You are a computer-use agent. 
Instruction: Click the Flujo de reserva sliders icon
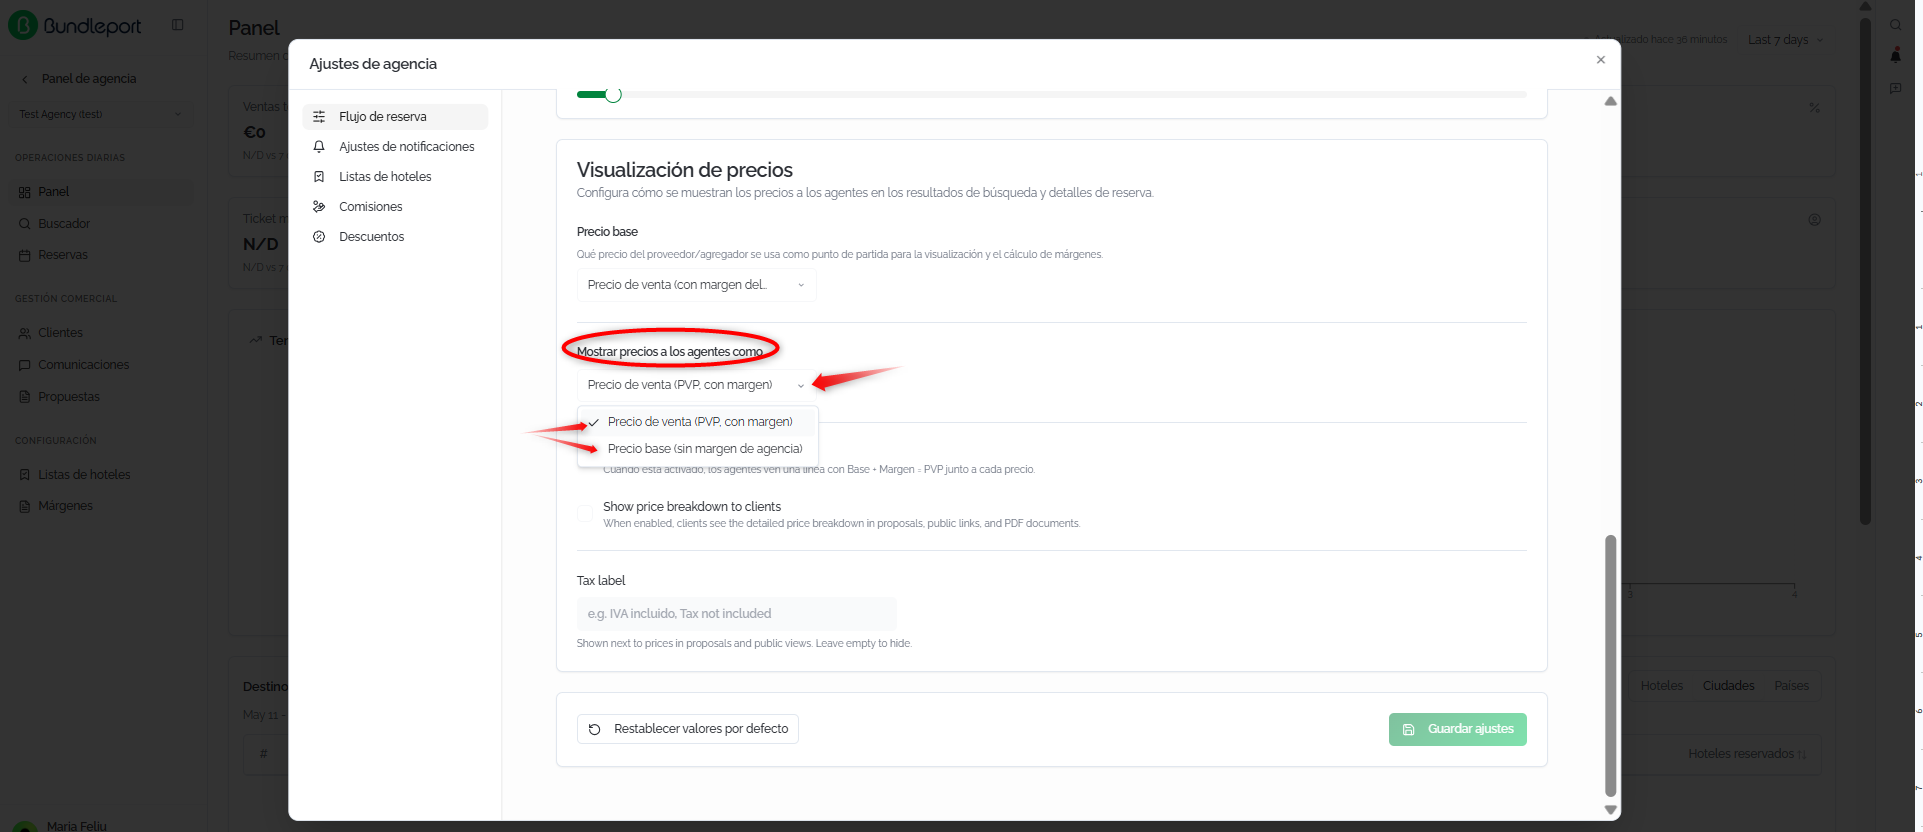(319, 117)
